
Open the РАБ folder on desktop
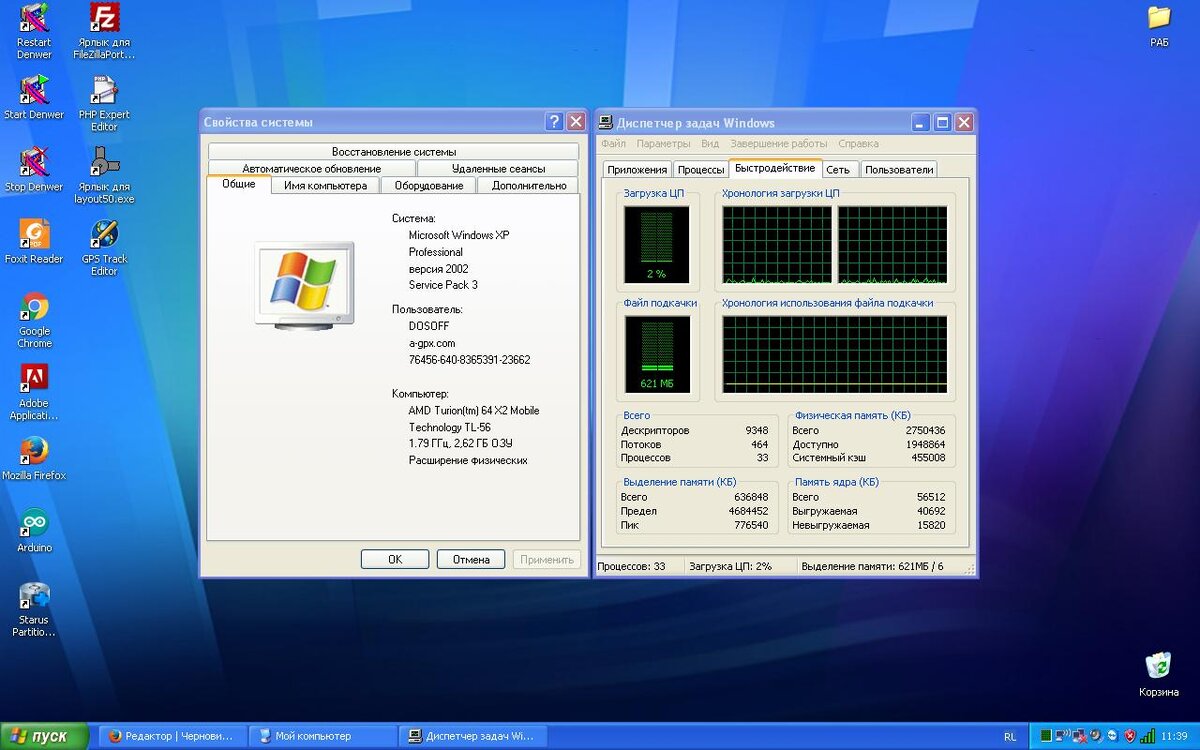coord(1159,18)
